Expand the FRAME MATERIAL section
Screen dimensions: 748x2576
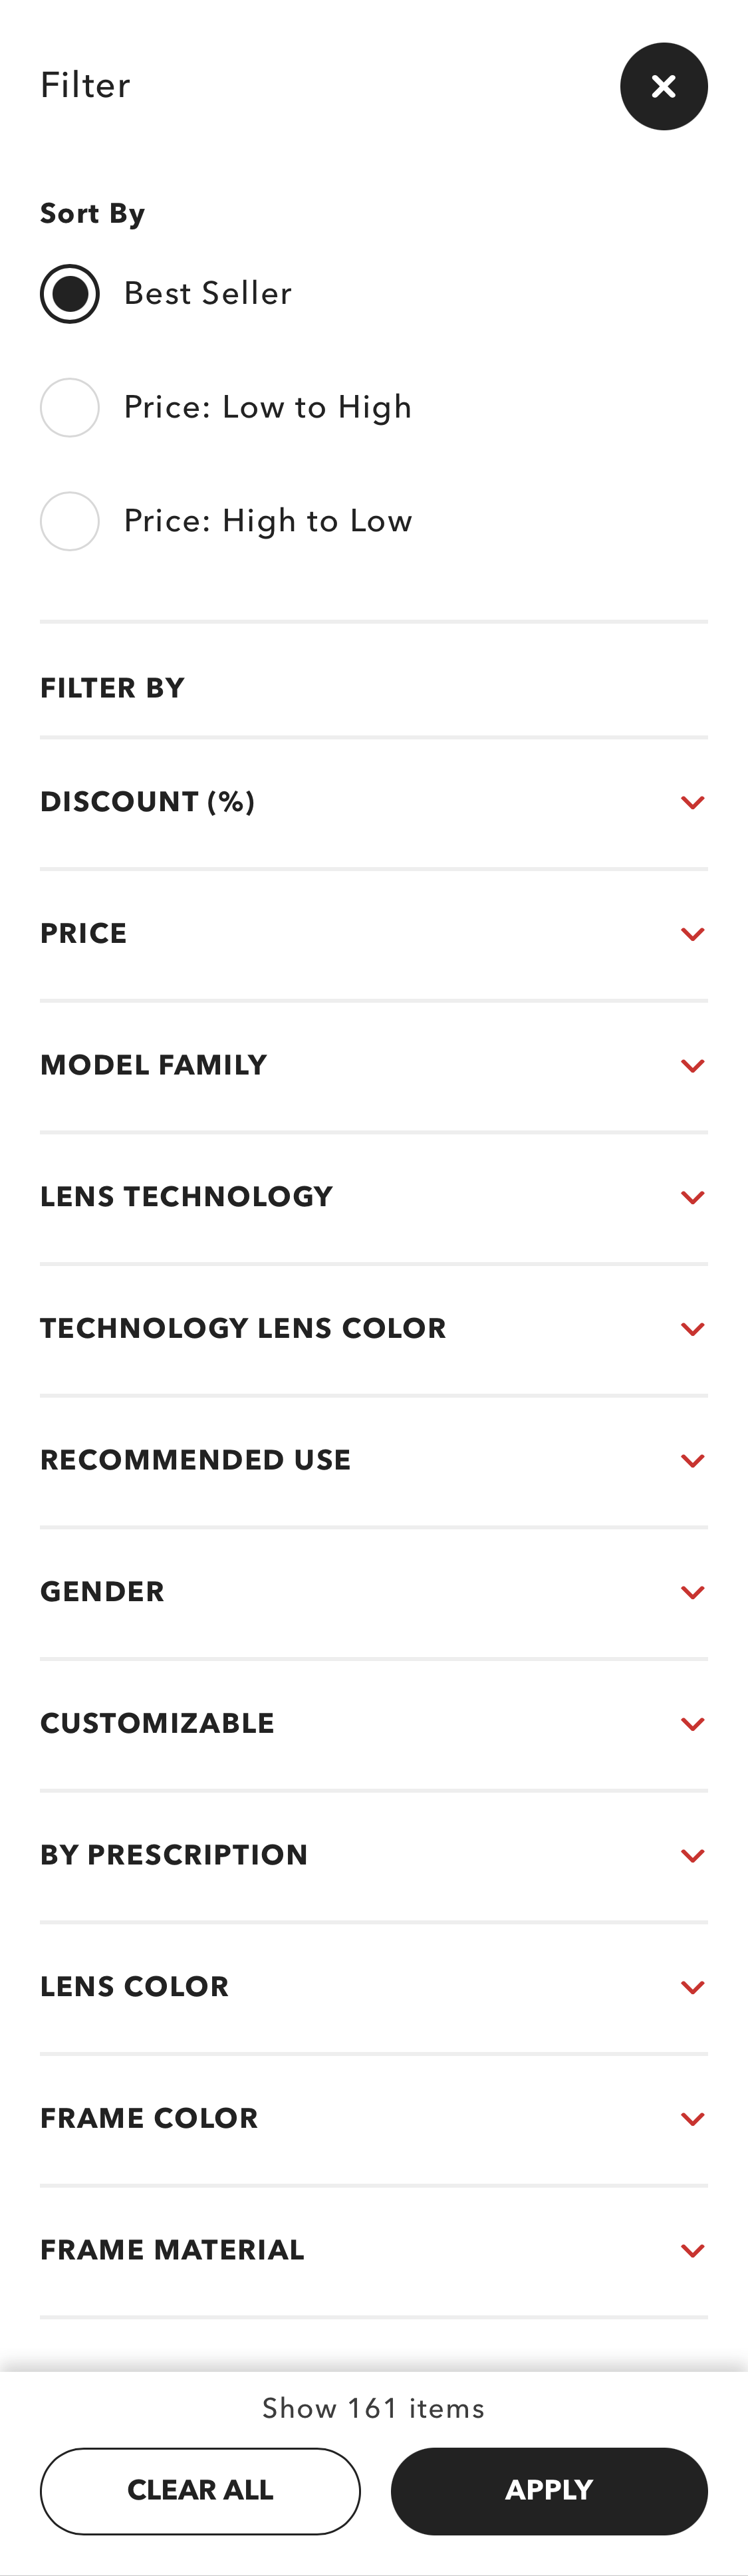(x=374, y=2250)
